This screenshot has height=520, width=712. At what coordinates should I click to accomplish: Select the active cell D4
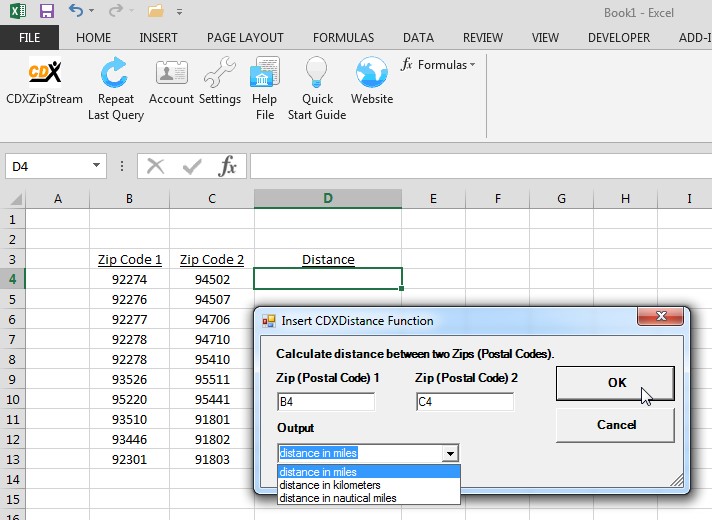pyautogui.click(x=328, y=279)
